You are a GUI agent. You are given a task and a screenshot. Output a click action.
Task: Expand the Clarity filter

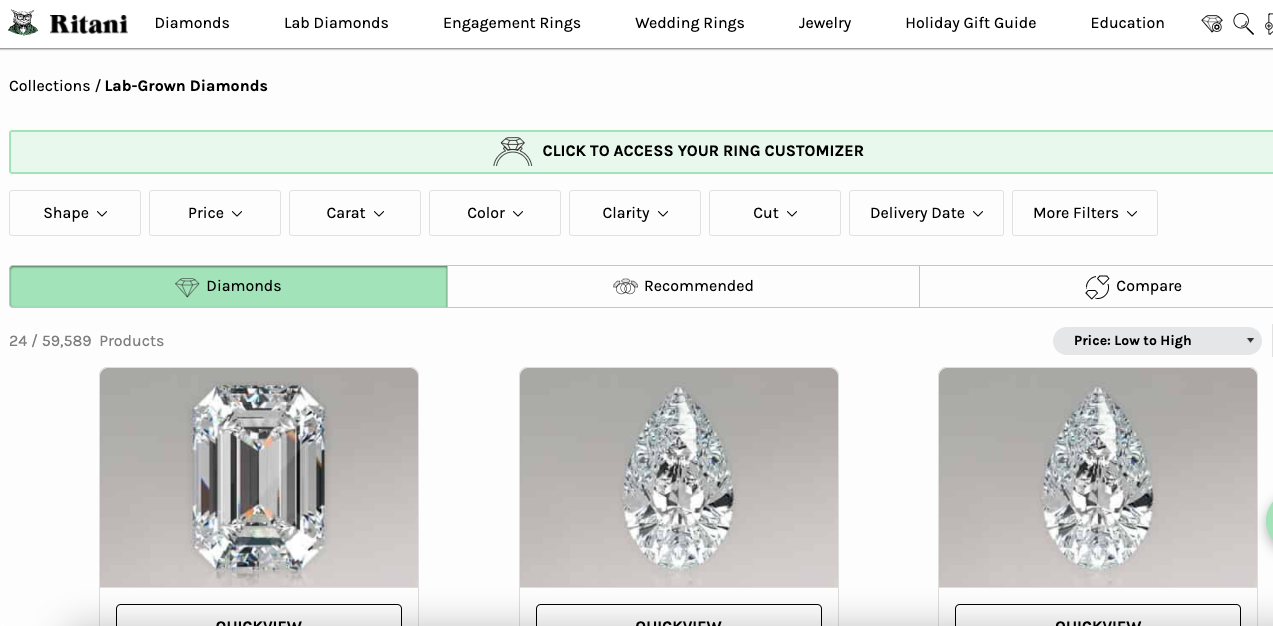click(635, 213)
